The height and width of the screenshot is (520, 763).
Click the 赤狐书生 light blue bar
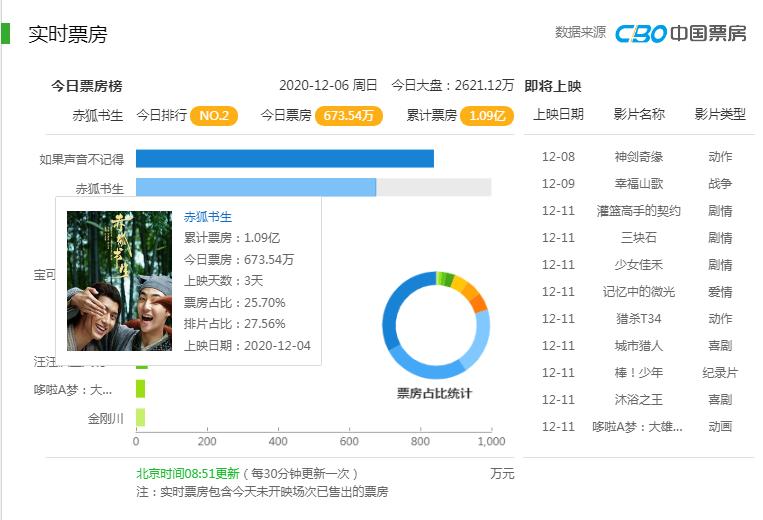[x=256, y=187]
